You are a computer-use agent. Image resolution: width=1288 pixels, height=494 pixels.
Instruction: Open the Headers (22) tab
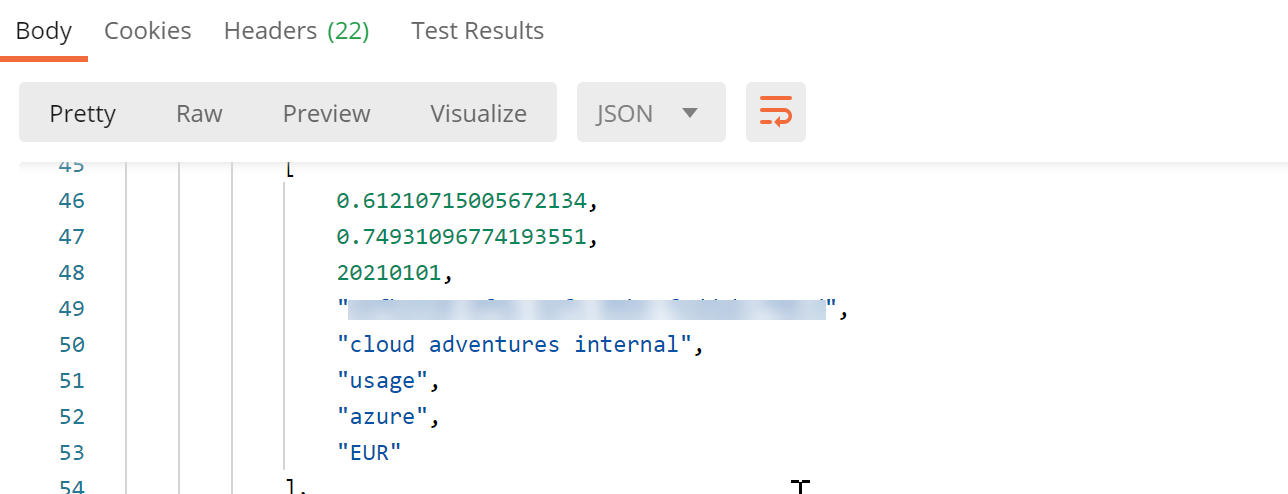tap(296, 31)
